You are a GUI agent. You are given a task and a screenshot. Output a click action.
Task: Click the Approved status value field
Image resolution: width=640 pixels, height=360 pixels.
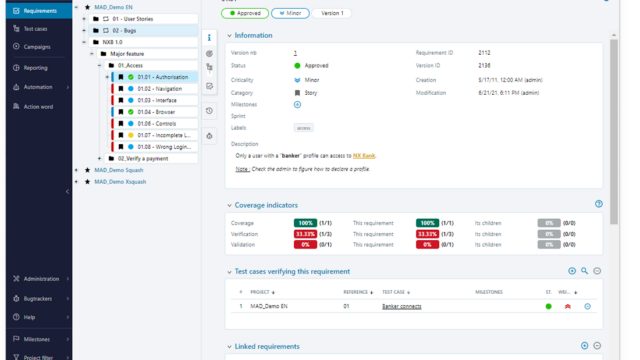click(x=311, y=66)
